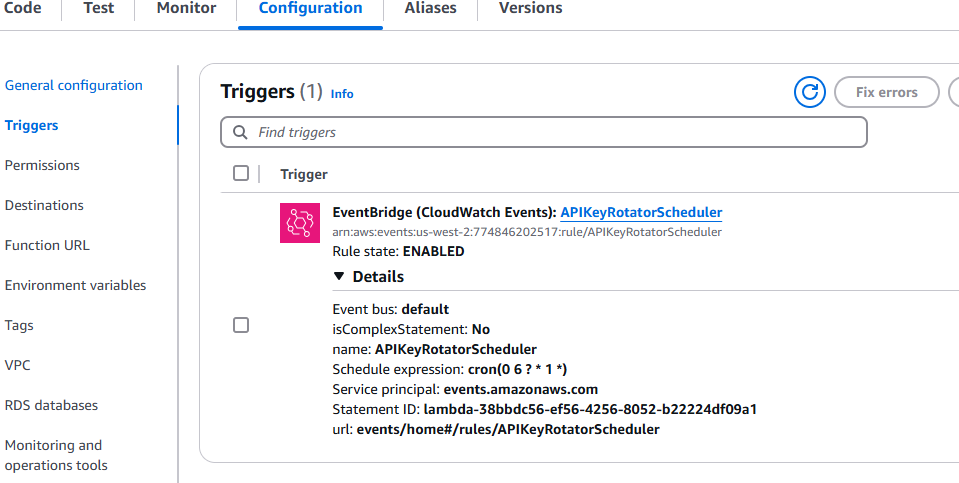Go to Function URL settings
This screenshot has height=483, width=959.
pyautogui.click(x=47, y=245)
